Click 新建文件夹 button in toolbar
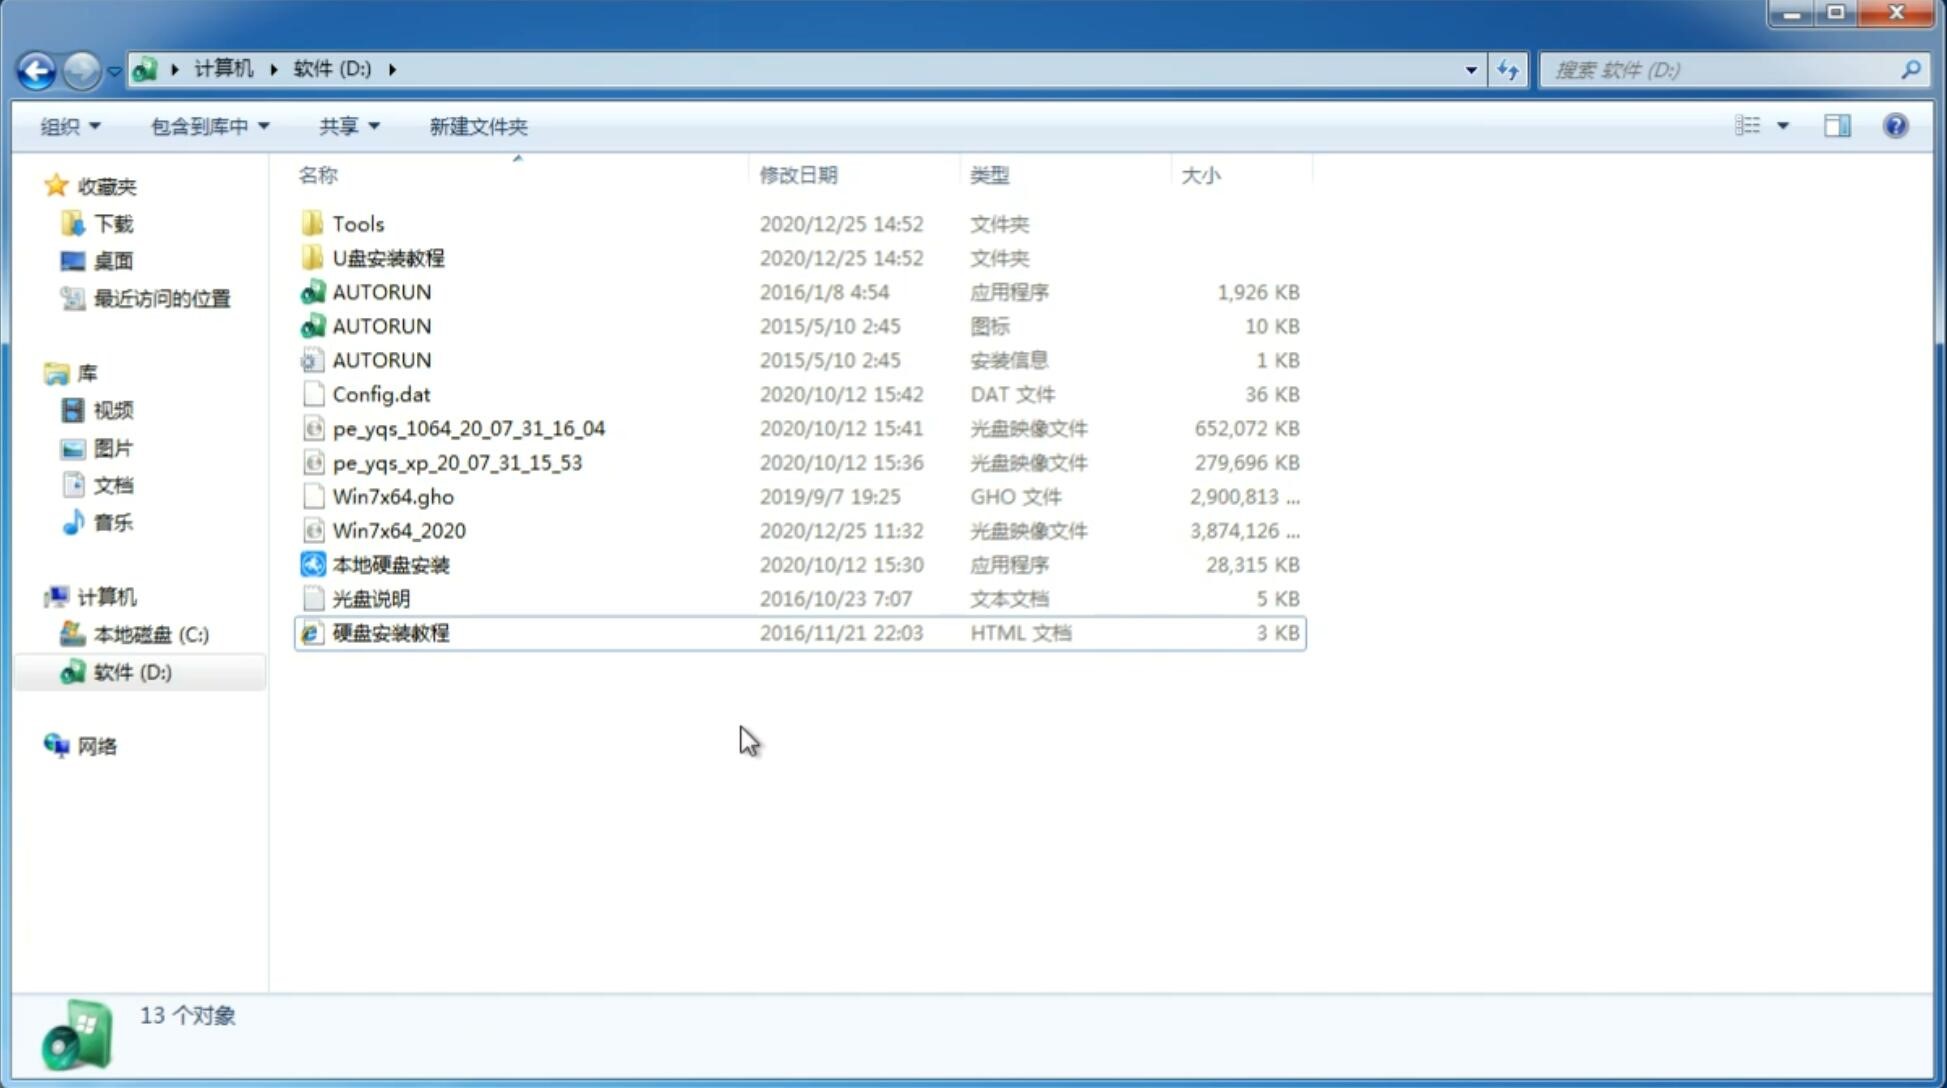Image resolution: width=1947 pixels, height=1088 pixels. pyautogui.click(x=477, y=124)
